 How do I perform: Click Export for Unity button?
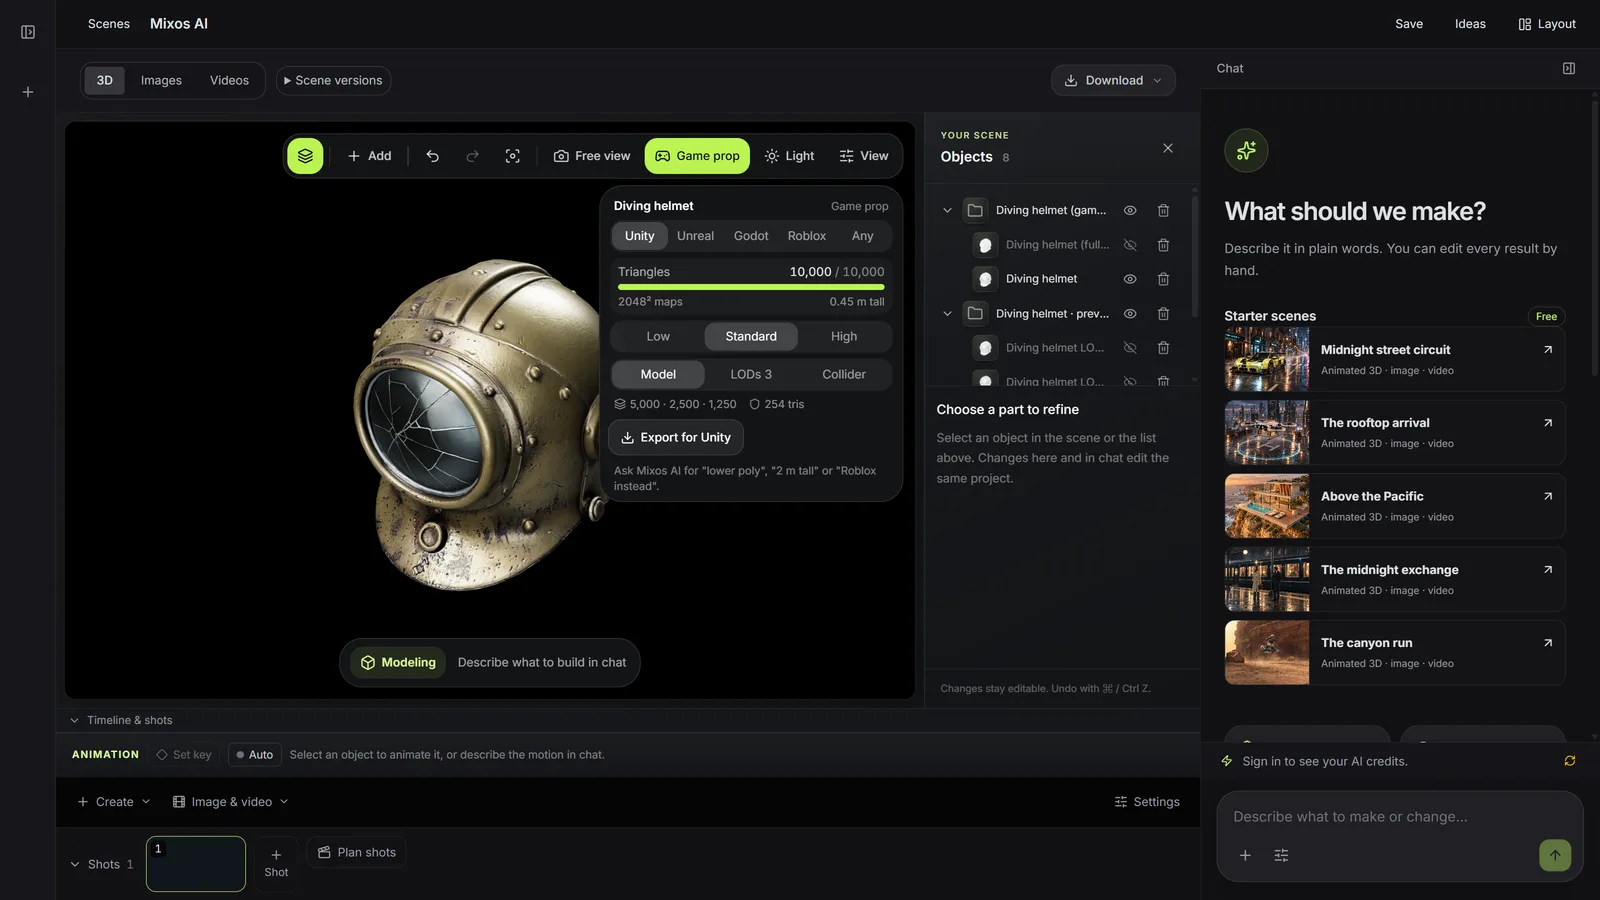676,438
